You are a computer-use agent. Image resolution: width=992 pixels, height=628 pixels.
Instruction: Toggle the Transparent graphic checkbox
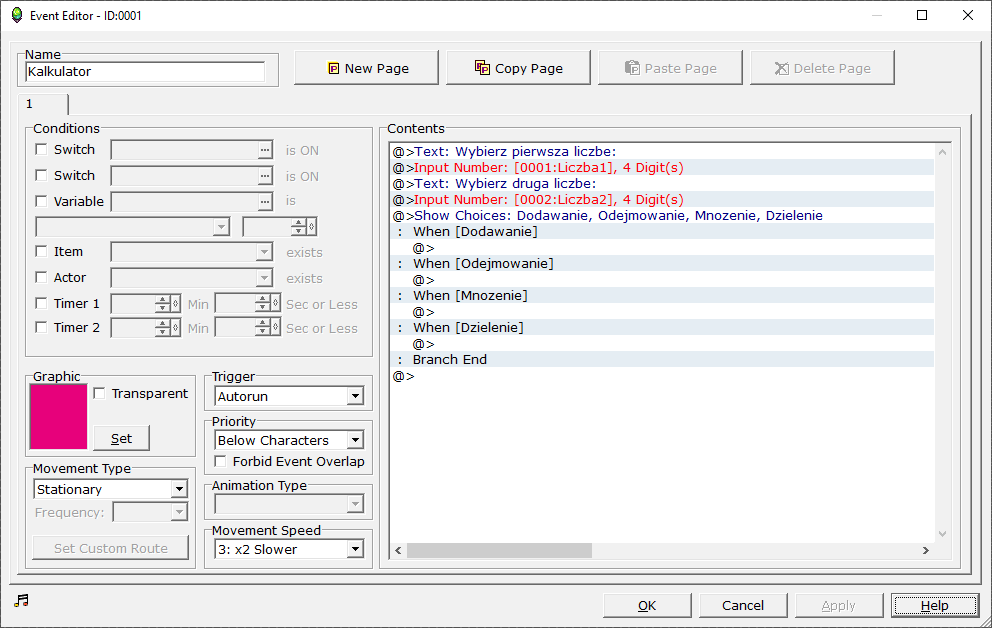tap(99, 393)
